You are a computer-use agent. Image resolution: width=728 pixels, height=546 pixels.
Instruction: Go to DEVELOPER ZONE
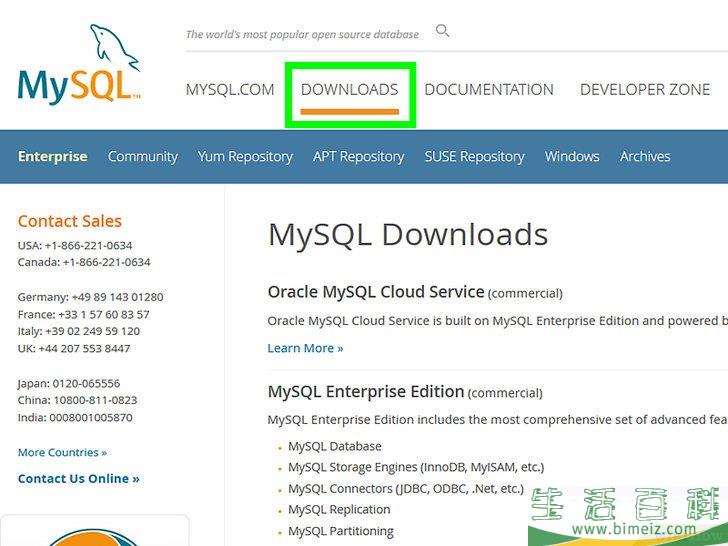[x=645, y=89]
